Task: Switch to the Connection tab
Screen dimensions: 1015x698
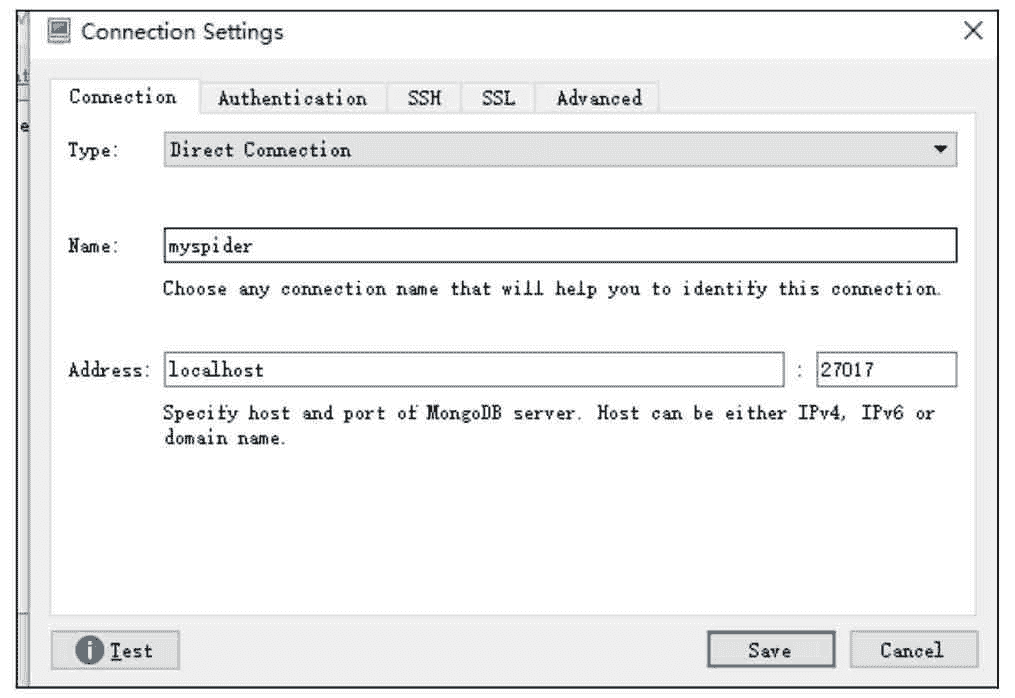Action: (123, 97)
